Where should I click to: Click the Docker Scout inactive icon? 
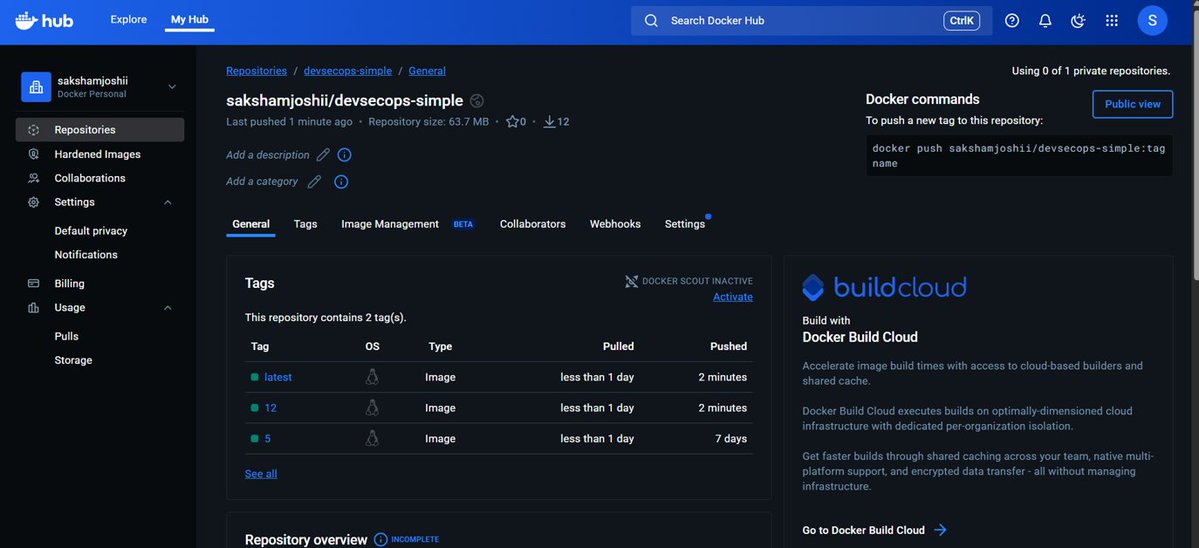(x=632, y=281)
